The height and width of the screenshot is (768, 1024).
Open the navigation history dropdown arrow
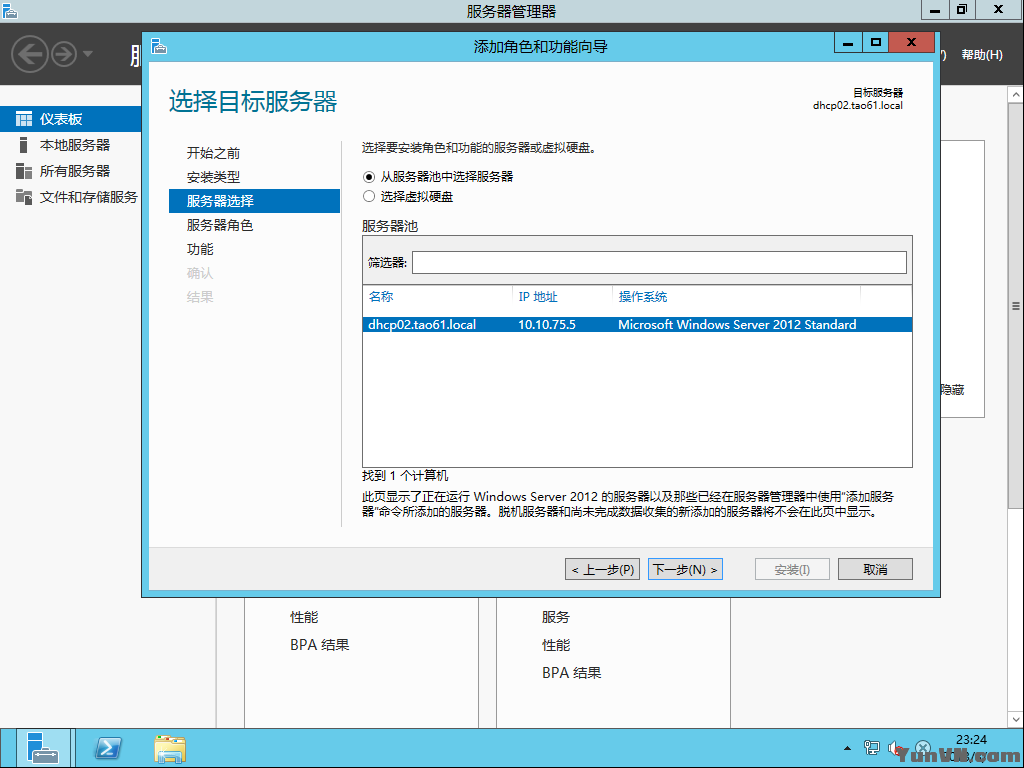pos(88,54)
